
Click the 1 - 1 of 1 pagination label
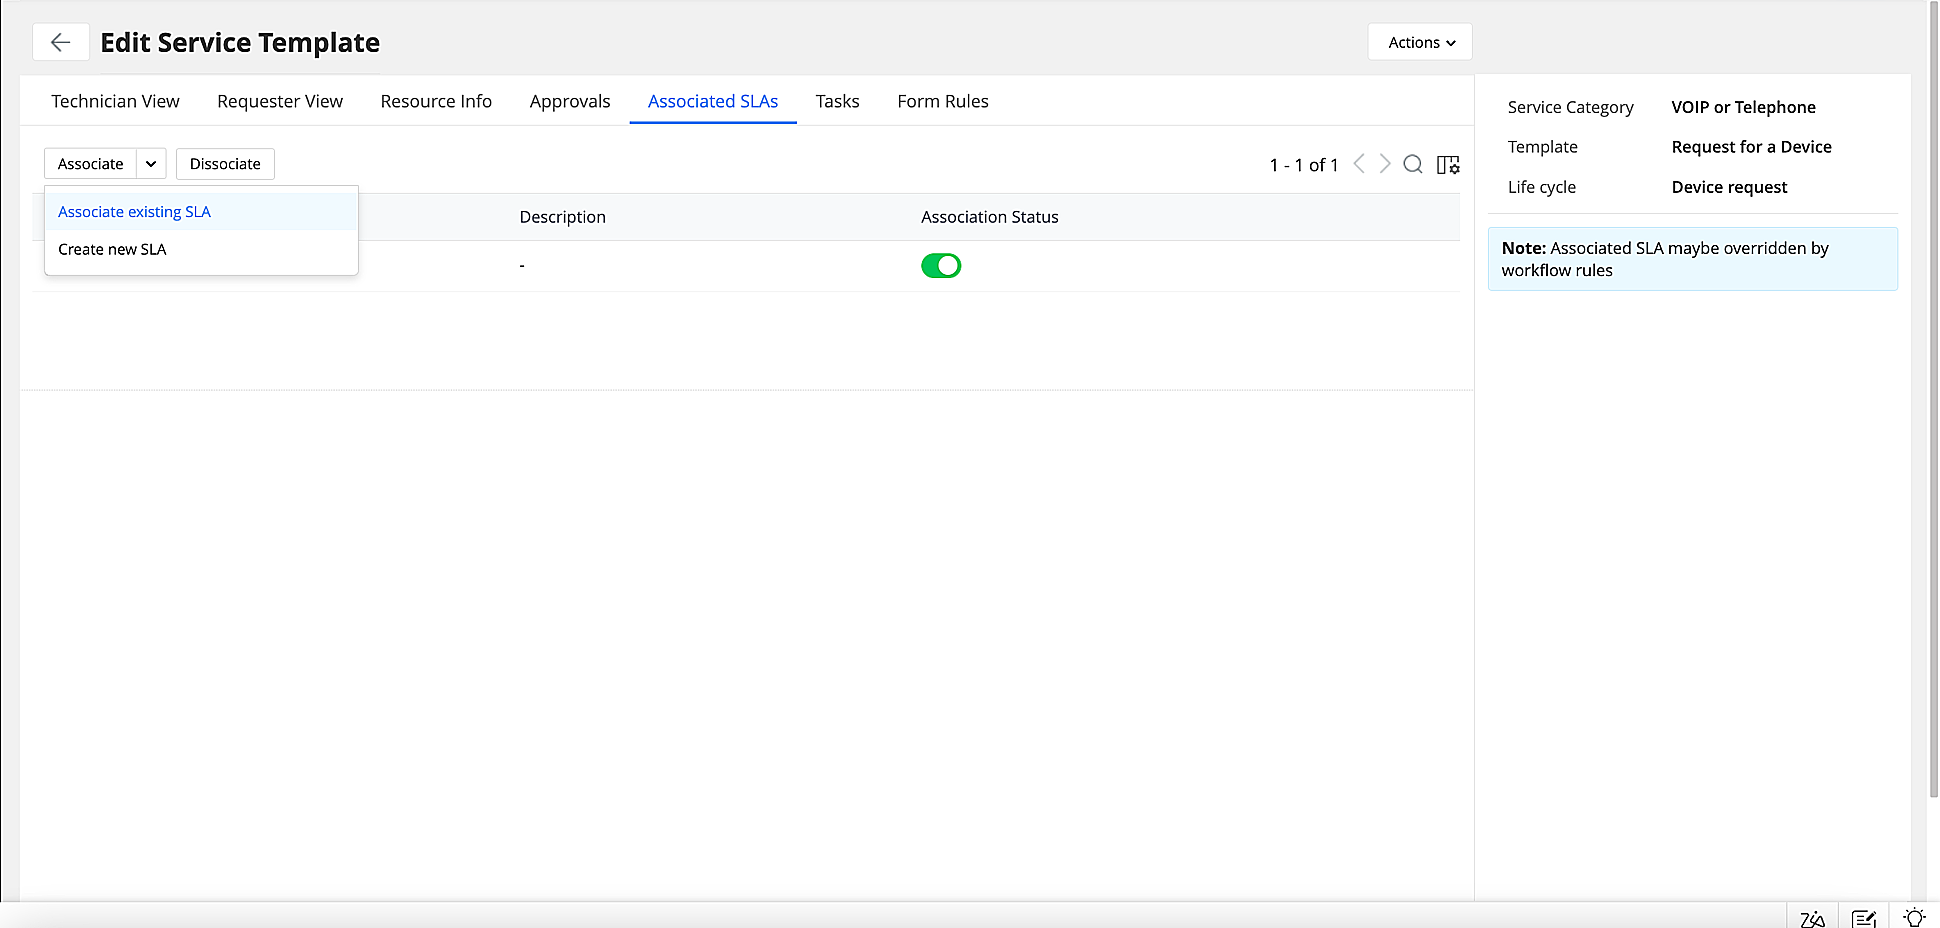click(x=1303, y=164)
